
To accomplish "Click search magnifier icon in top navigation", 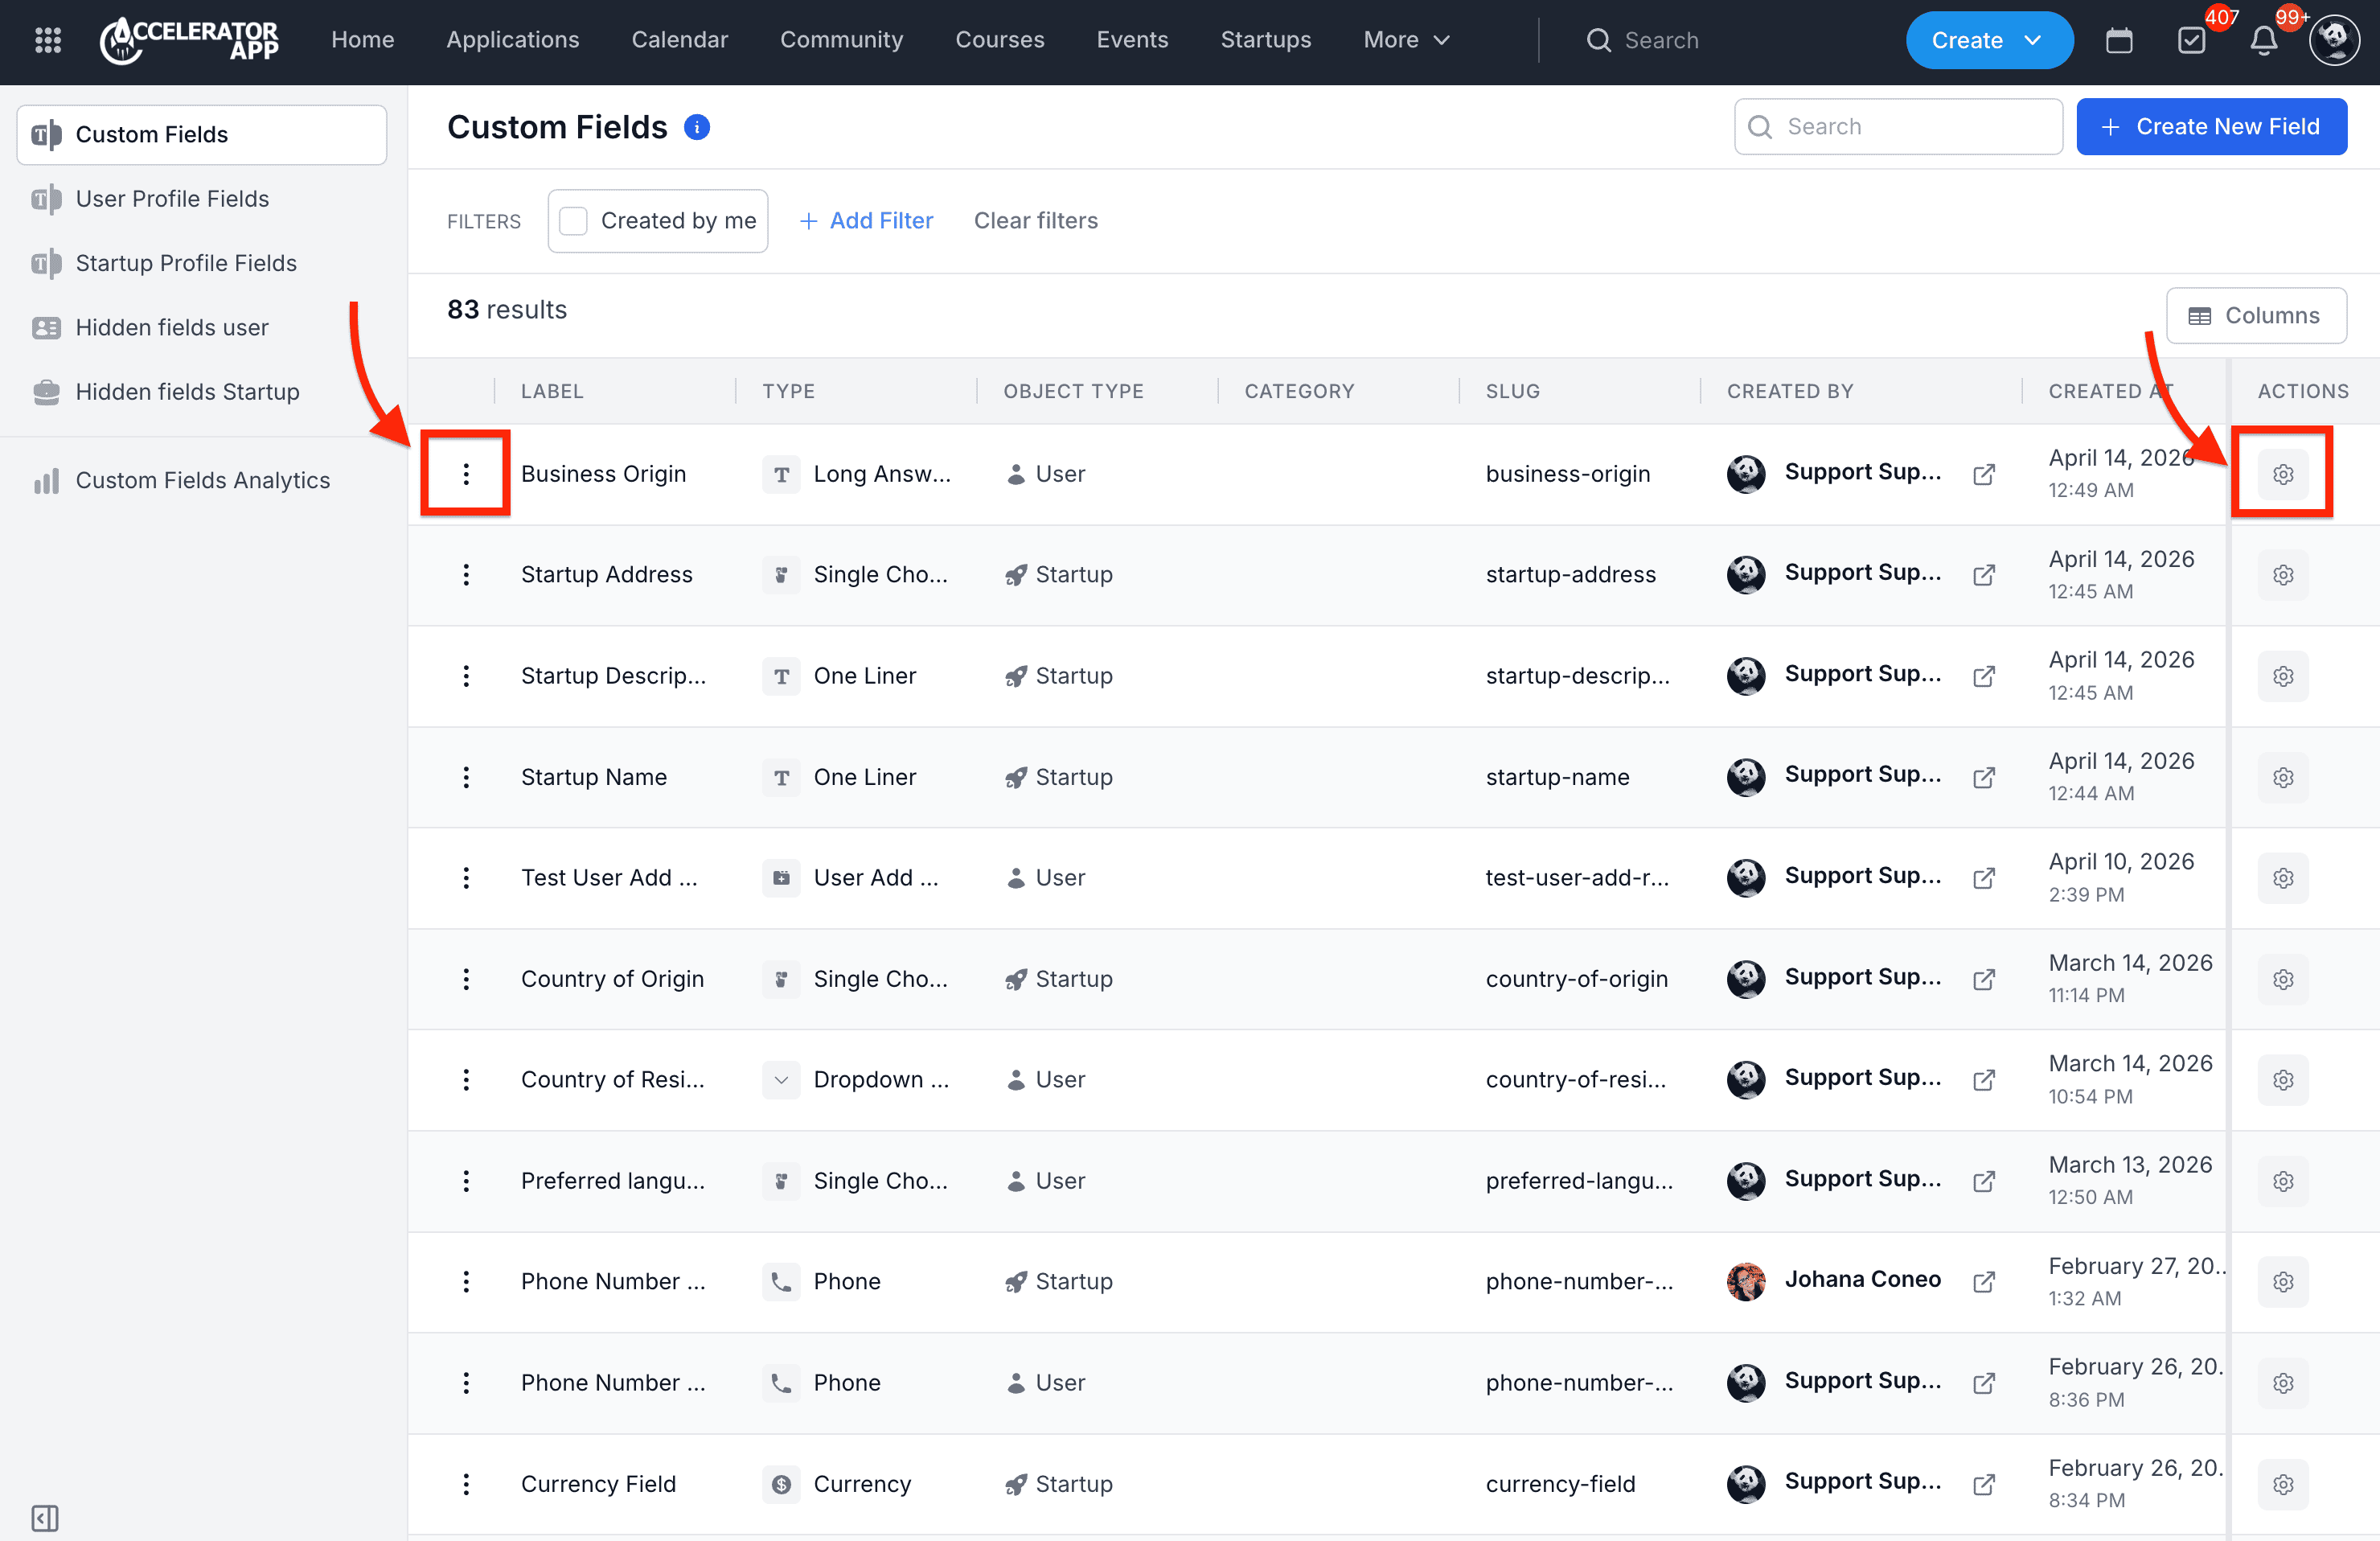I will click(x=1598, y=40).
